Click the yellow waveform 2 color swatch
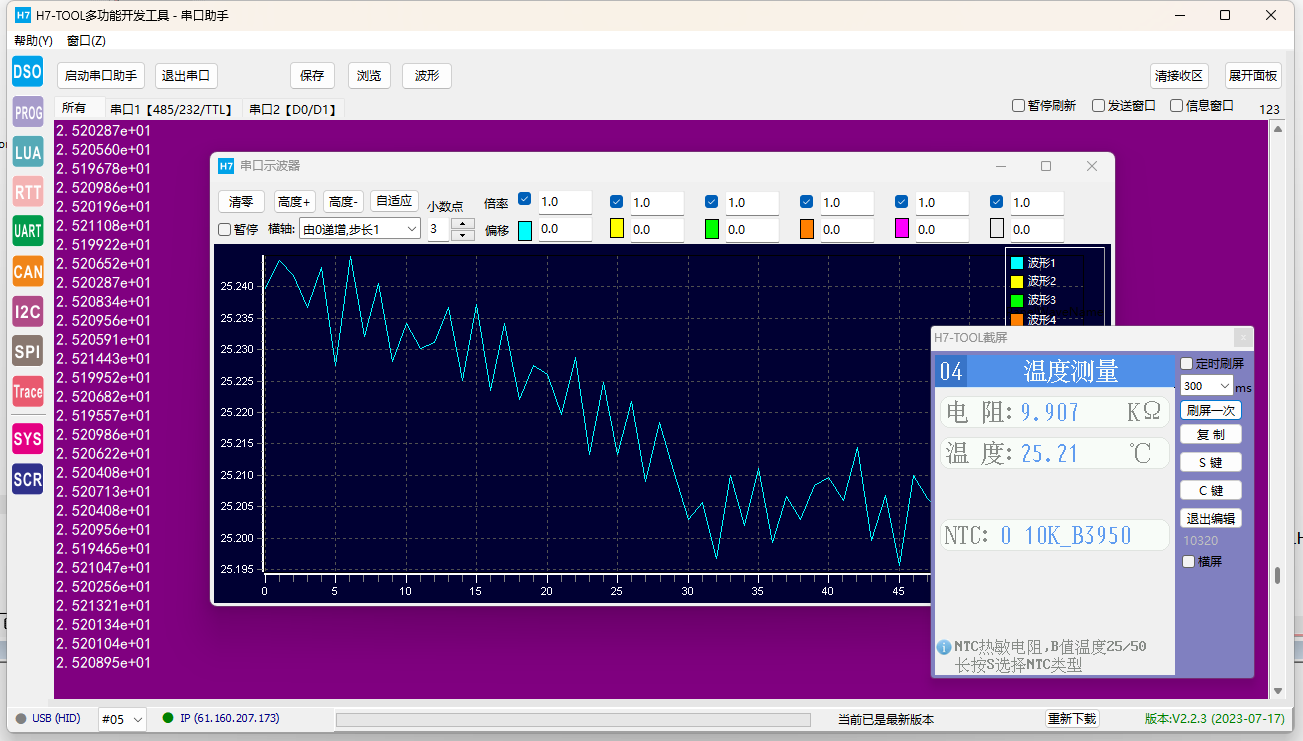The image size is (1303, 741). tap(617, 229)
